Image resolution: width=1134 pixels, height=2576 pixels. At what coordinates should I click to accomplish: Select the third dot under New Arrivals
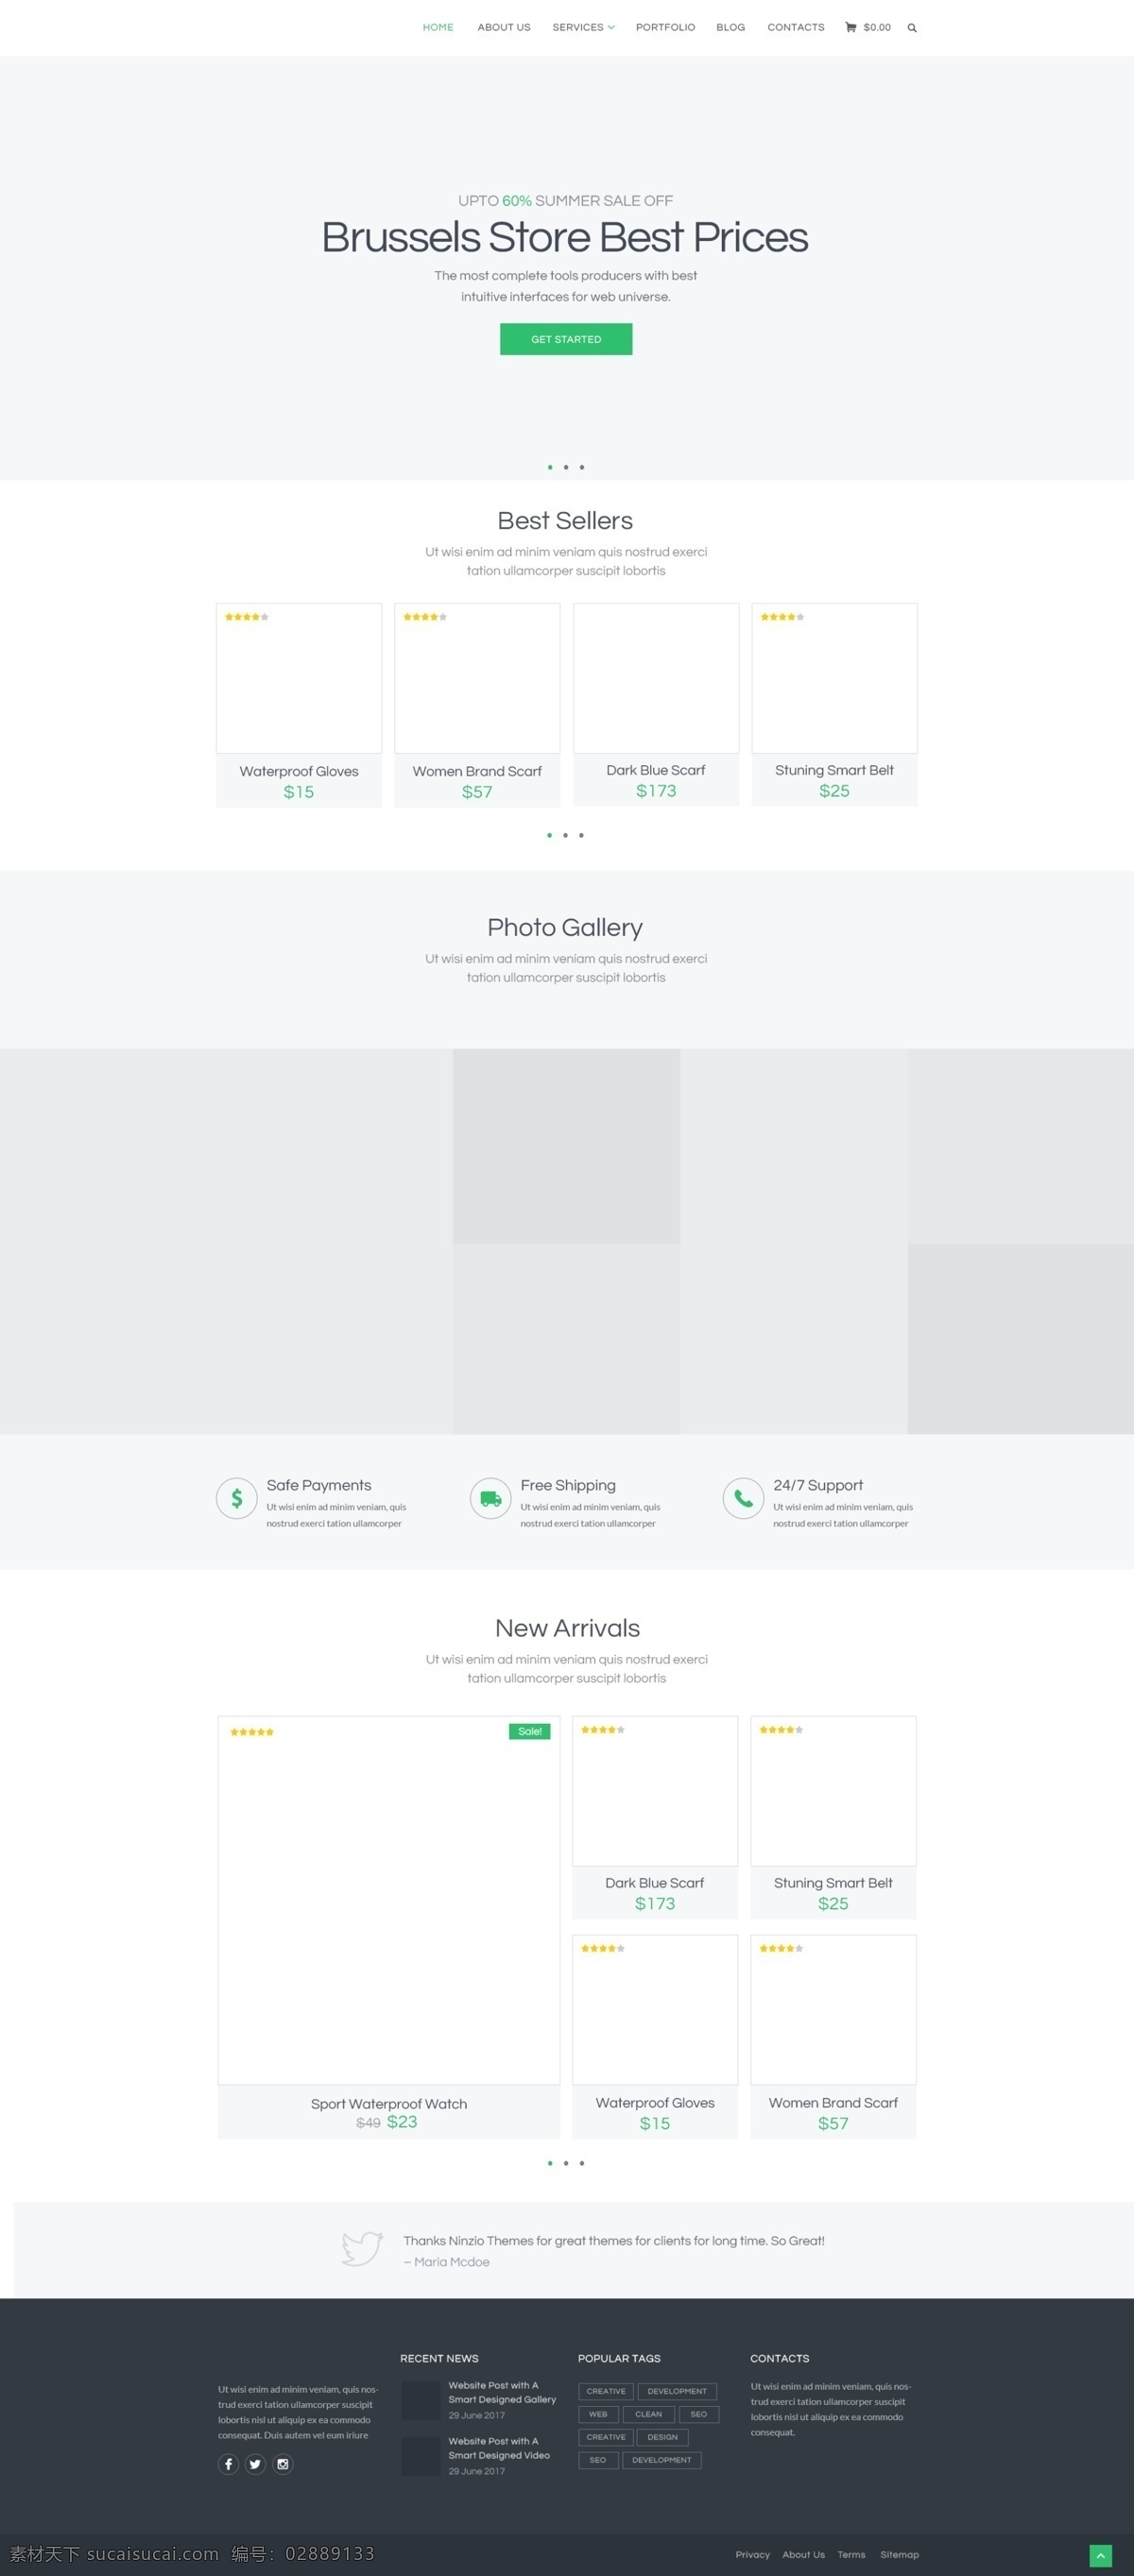[x=582, y=2163]
